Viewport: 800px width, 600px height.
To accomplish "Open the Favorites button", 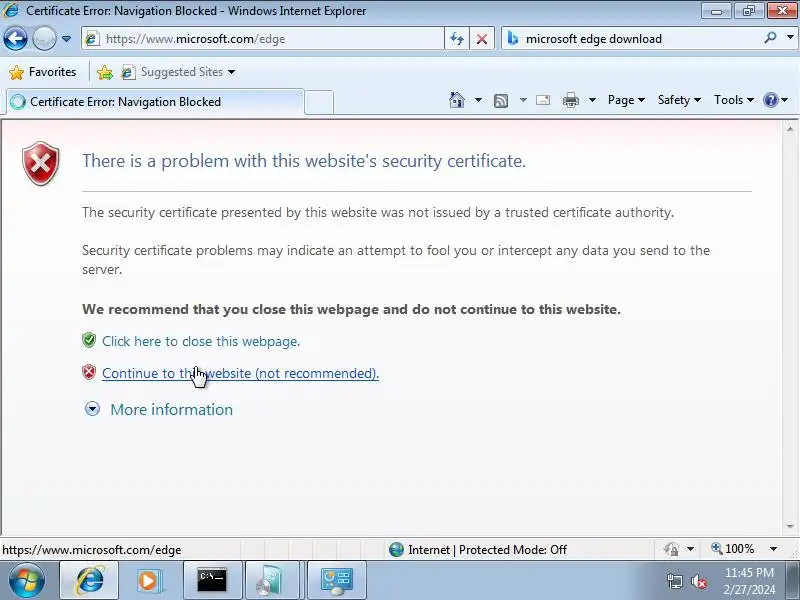I will 43,72.
